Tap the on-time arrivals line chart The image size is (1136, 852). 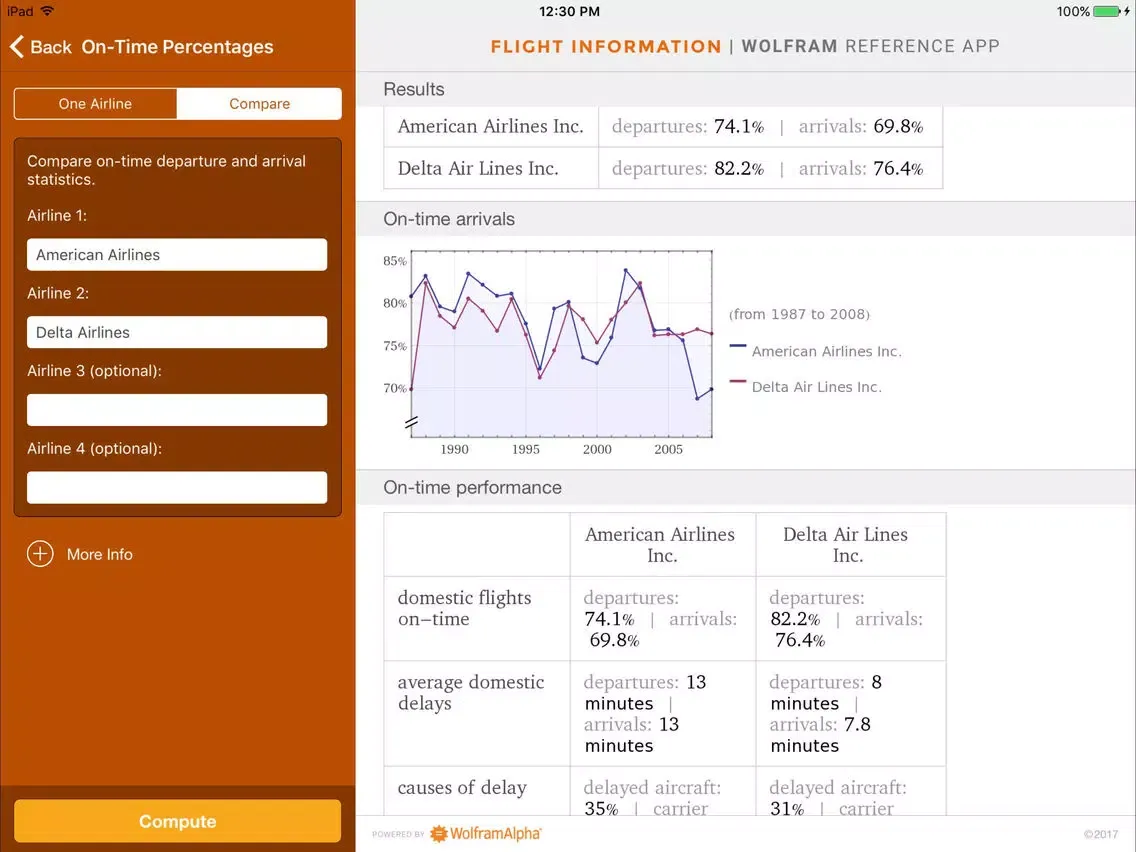click(561, 343)
